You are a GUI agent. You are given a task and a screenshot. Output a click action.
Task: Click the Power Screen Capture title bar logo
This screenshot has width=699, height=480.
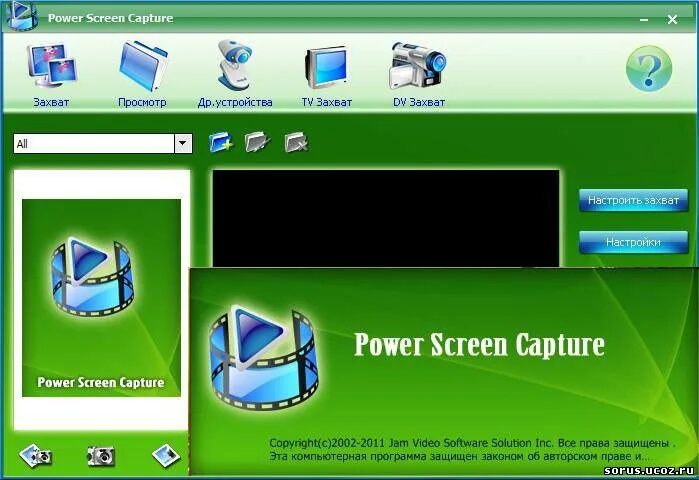click(x=20, y=16)
